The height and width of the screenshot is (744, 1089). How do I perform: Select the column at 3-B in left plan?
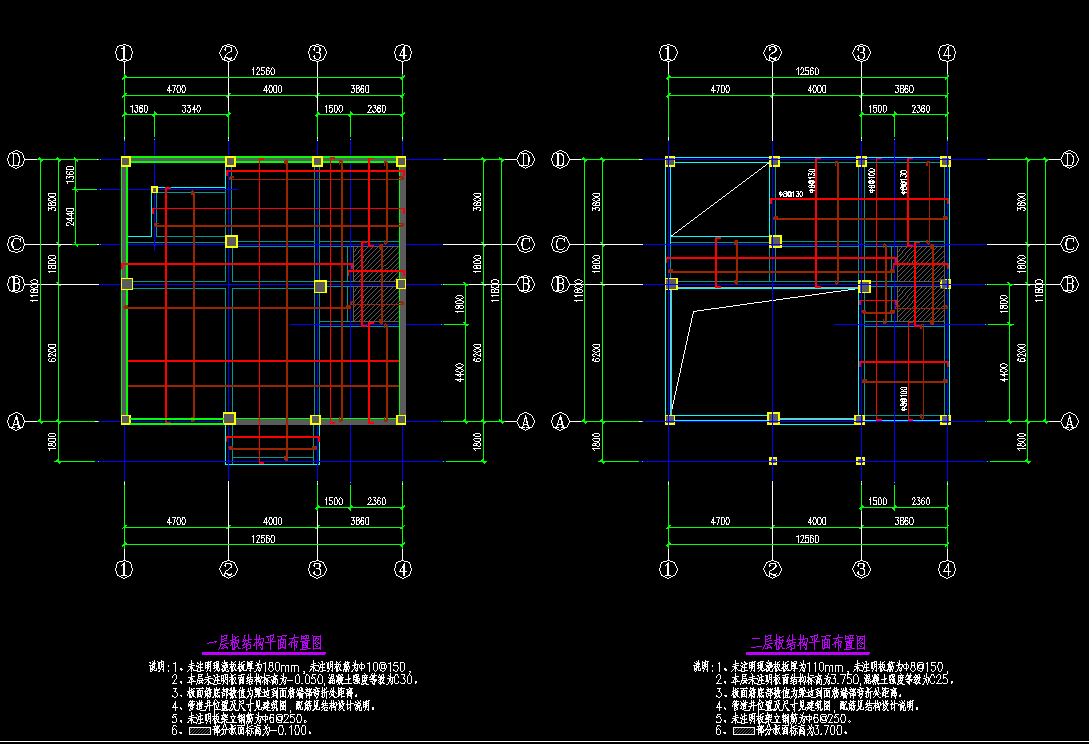320,287
